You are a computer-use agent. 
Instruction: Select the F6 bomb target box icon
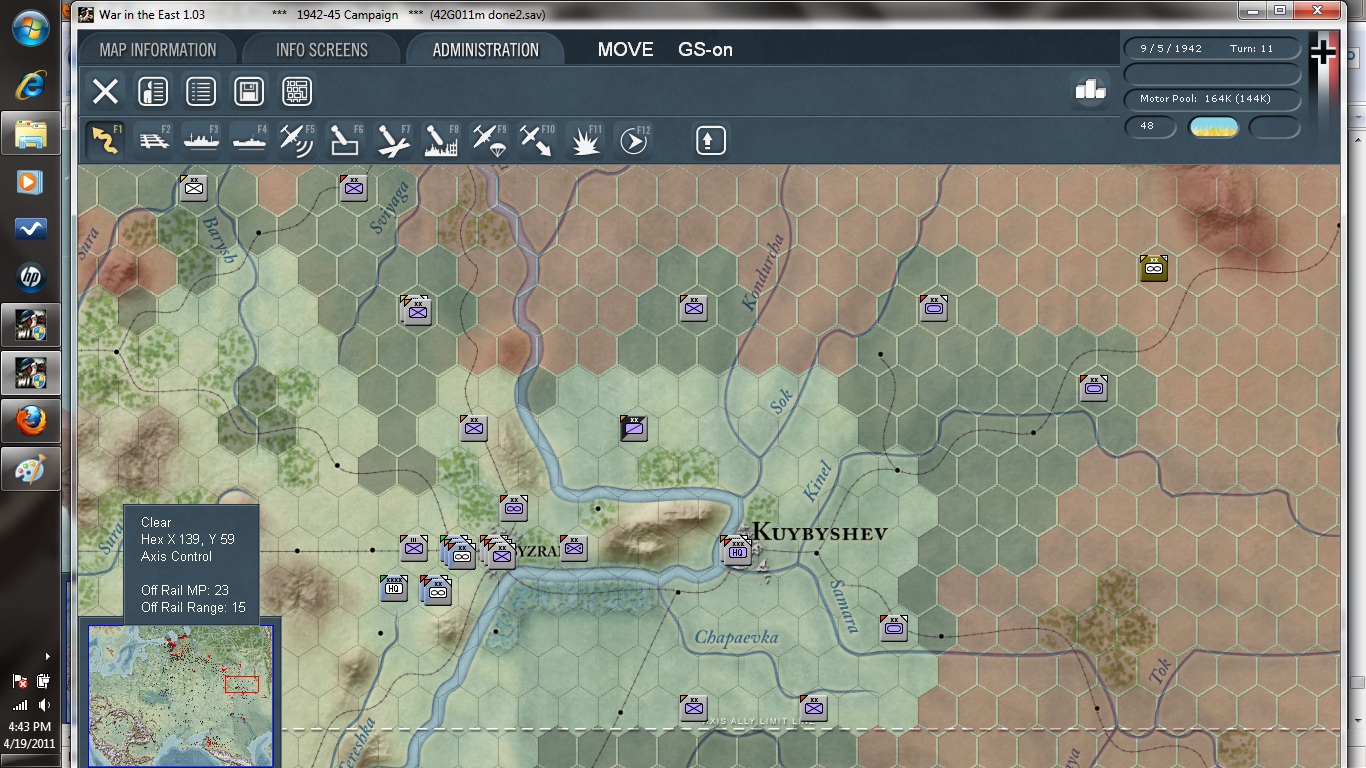(345, 140)
